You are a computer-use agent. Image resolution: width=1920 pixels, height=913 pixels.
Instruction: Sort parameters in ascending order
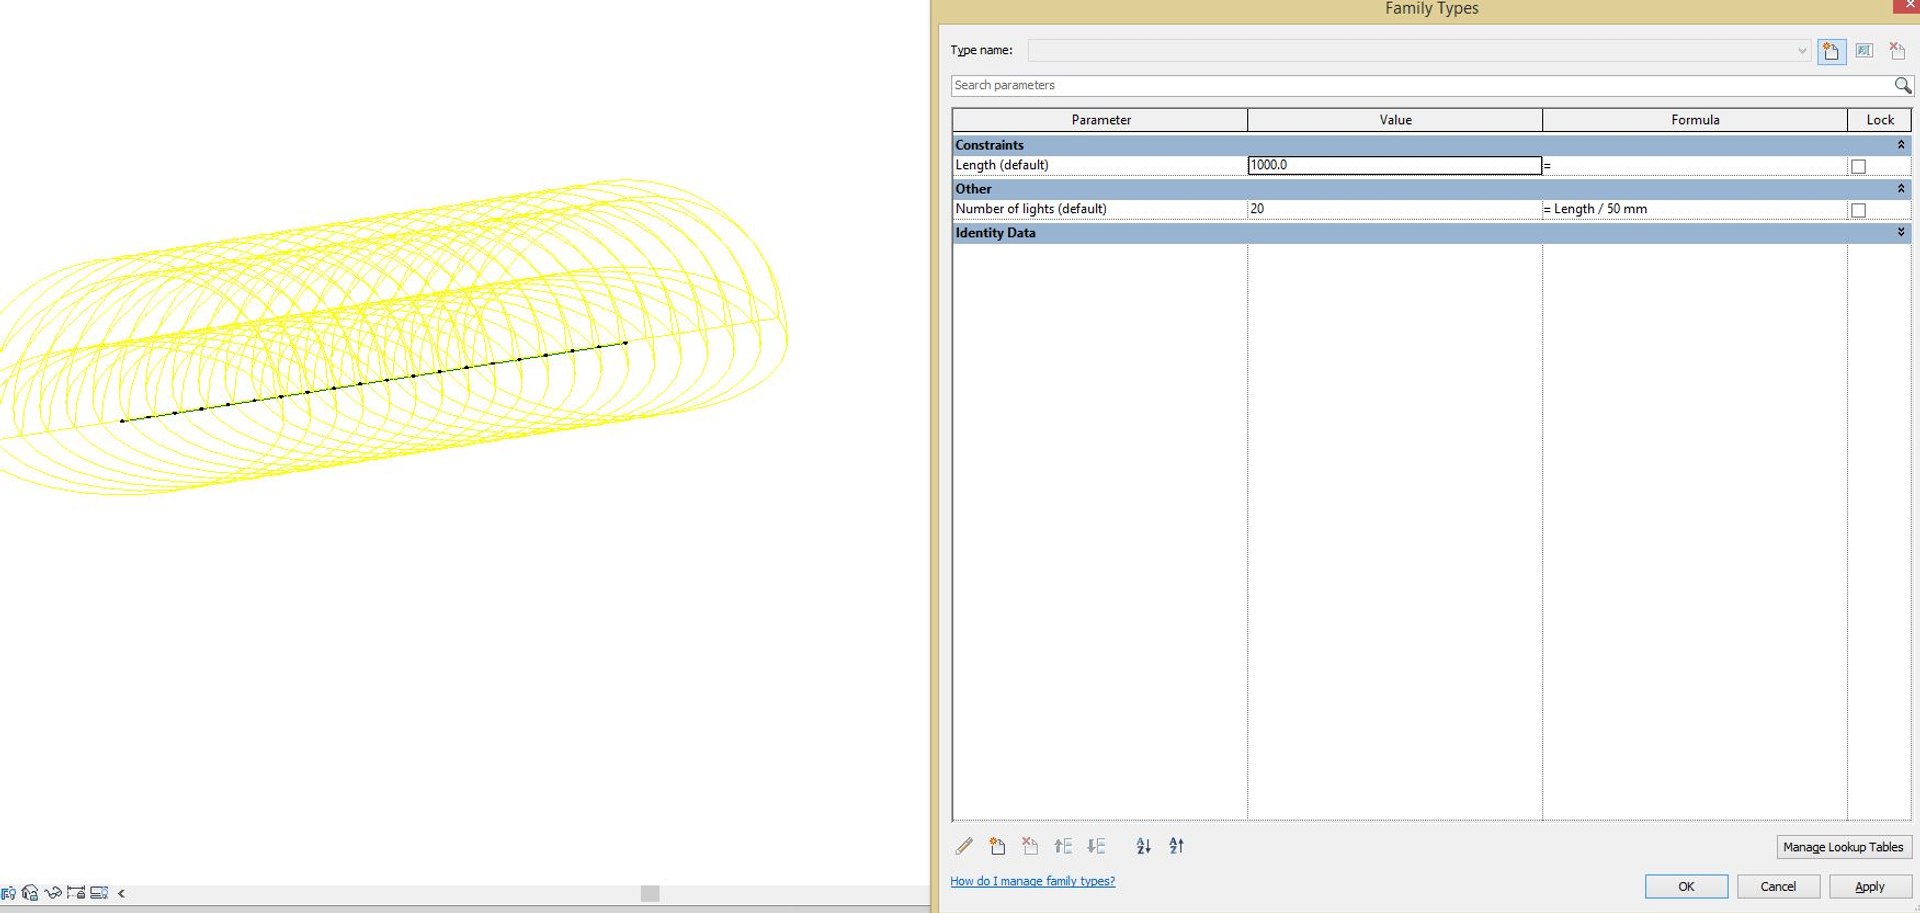pos(1143,846)
